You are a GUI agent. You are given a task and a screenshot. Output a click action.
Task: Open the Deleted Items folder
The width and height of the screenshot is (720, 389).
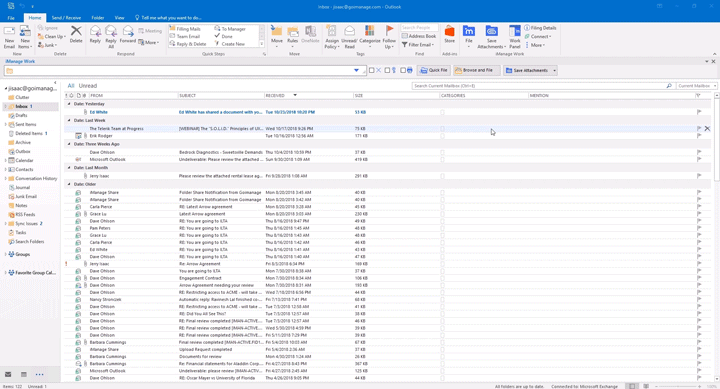(28, 134)
